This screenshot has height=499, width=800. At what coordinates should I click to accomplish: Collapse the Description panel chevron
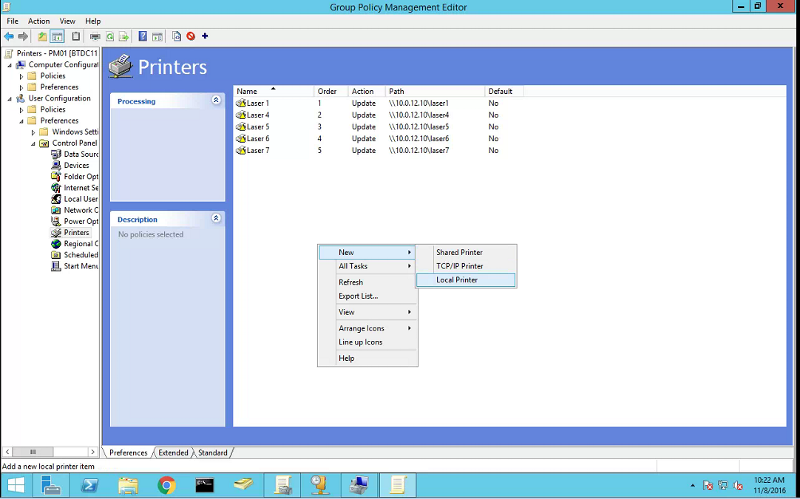coord(216,218)
